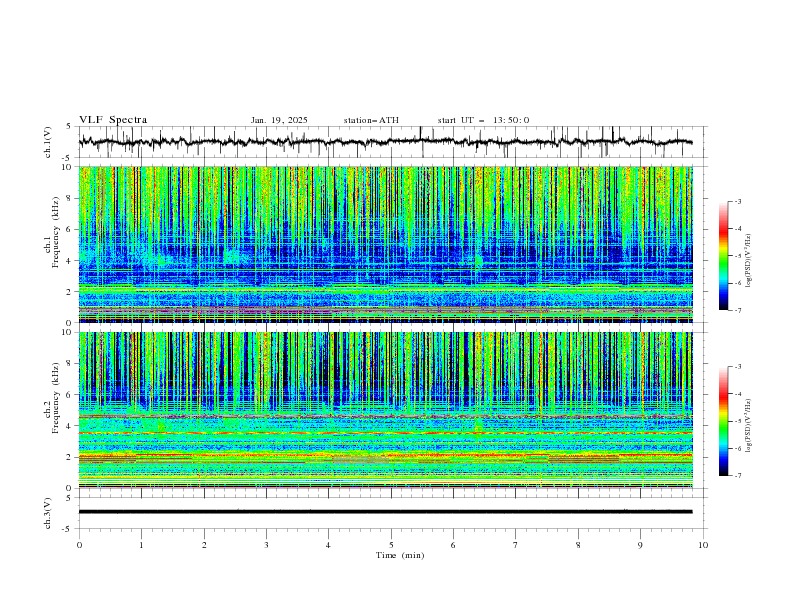
Task: Click the "VLF Spectra" title text
Action: (x=113, y=120)
